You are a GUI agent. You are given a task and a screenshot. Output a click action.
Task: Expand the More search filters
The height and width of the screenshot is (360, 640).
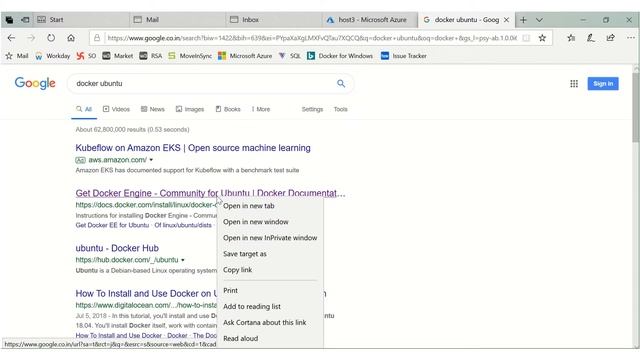click(261, 109)
